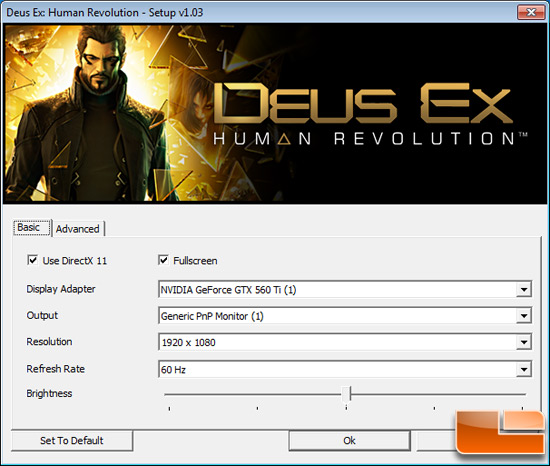This screenshot has width=550, height=466.
Task: Click the Set To Default button
Action: point(72,440)
